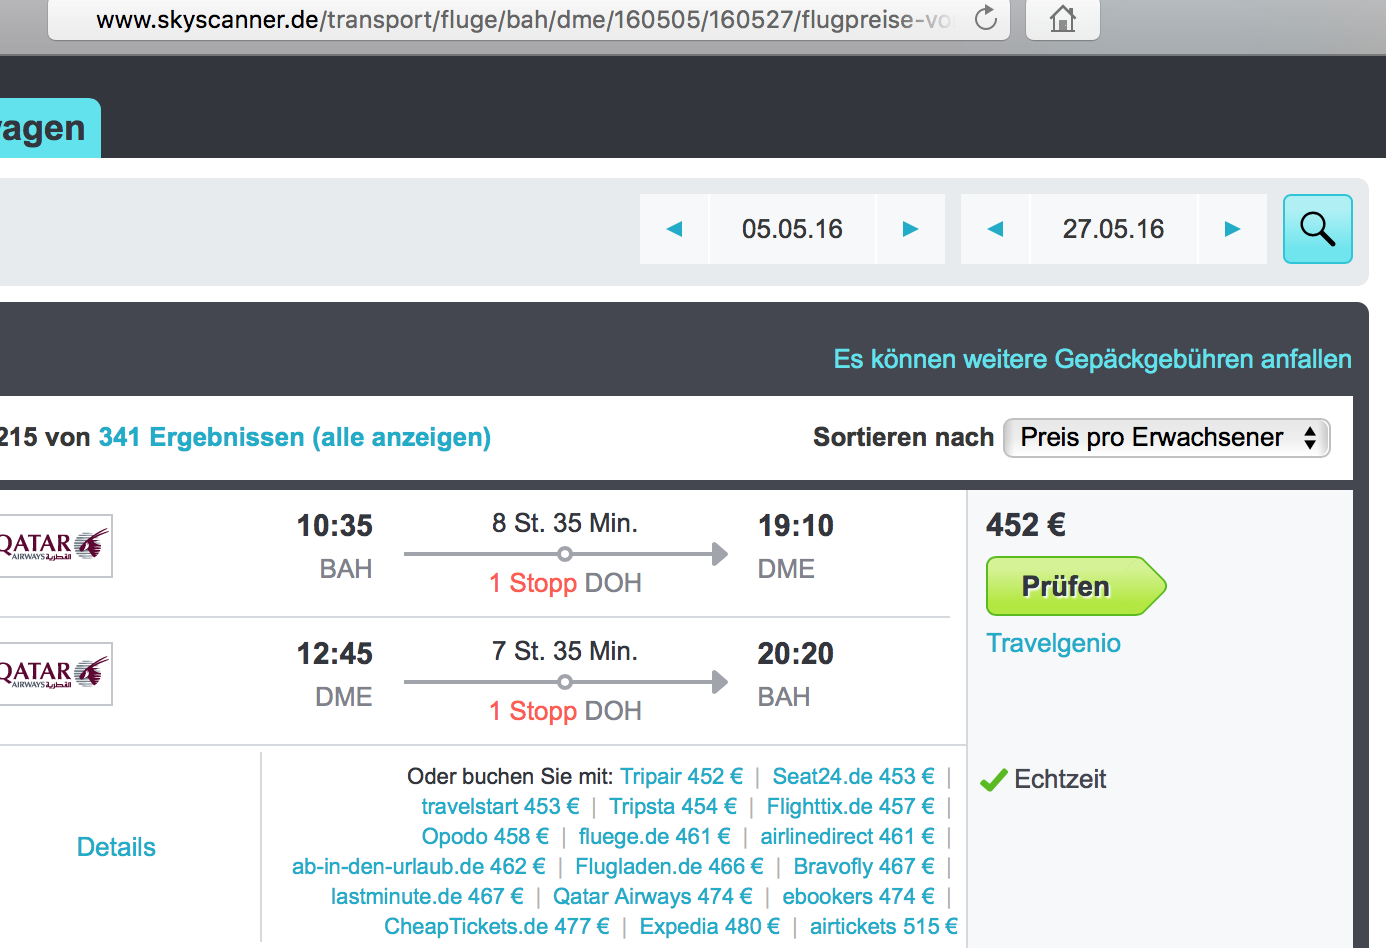Show all 341 Ergebnissen
The image size is (1386, 948).
(294, 438)
